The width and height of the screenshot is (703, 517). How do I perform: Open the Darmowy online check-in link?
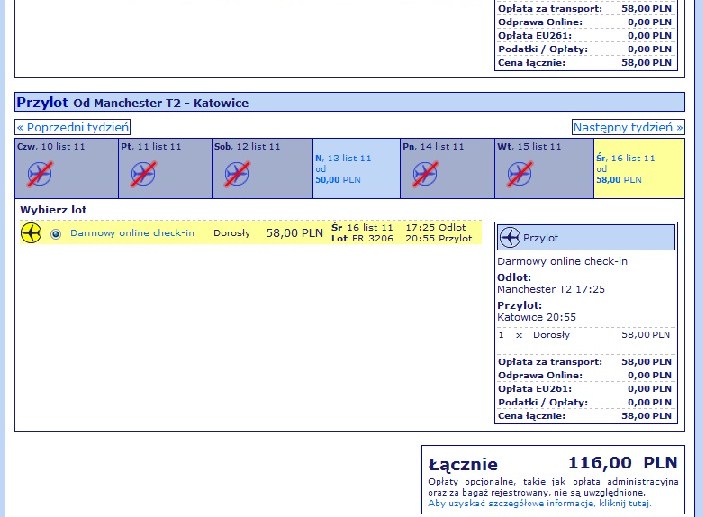click(132, 233)
